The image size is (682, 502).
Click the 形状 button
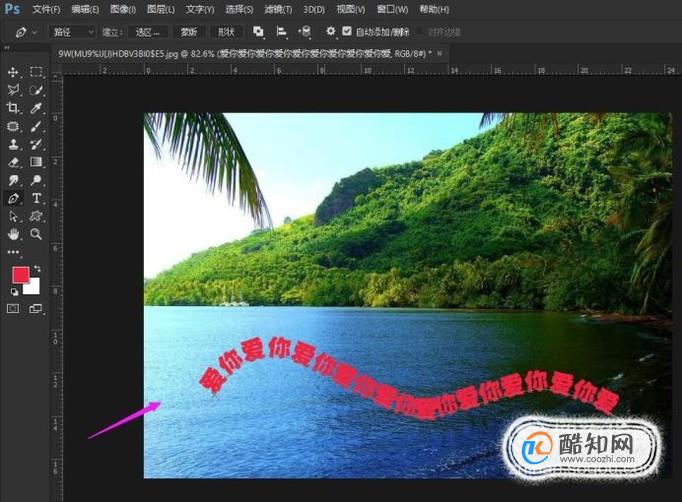pos(226,32)
